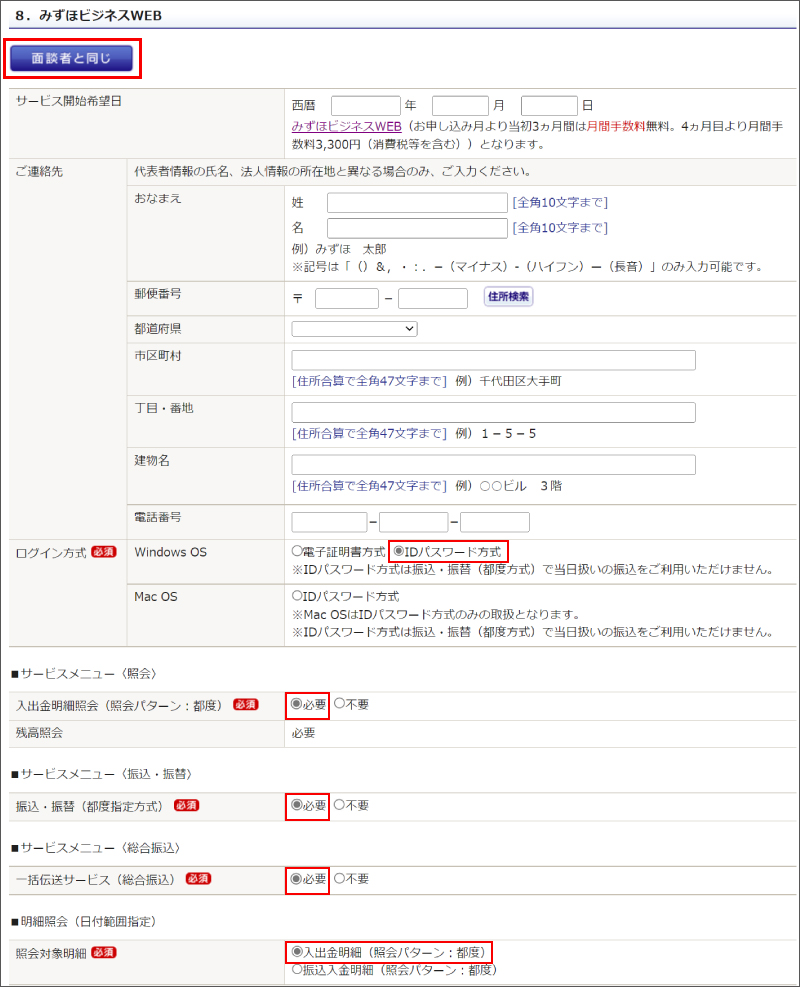Click the Mac OS label
This screenshot has width=800, height=987.
tap(156, 597)
